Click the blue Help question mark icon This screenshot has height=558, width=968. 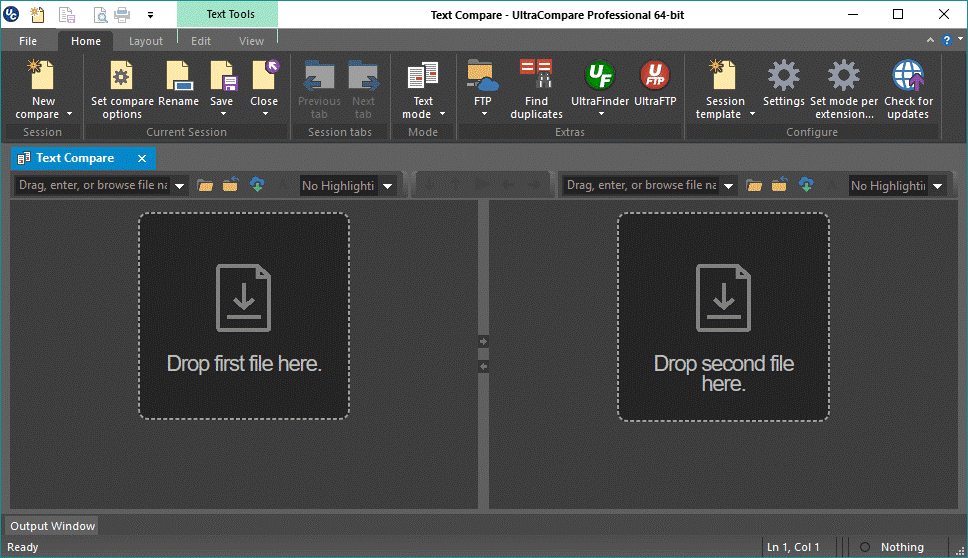pyautogui.click(x=947, y=40)
